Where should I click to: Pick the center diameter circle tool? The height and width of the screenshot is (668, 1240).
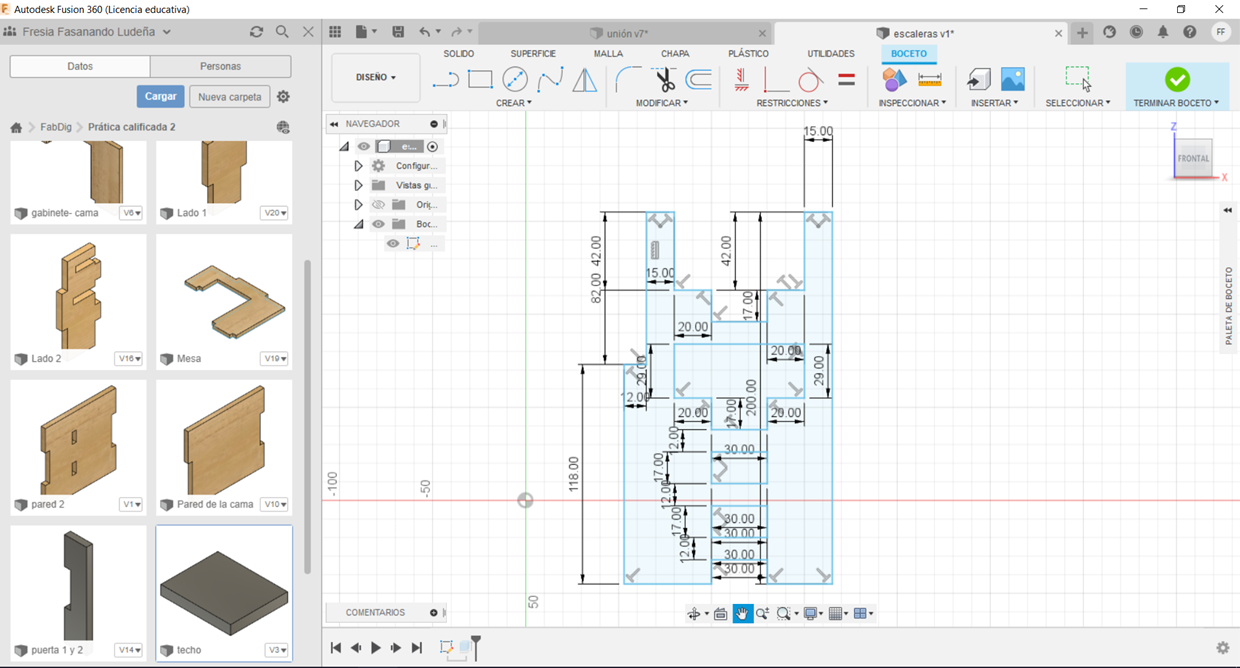point(515,80)
